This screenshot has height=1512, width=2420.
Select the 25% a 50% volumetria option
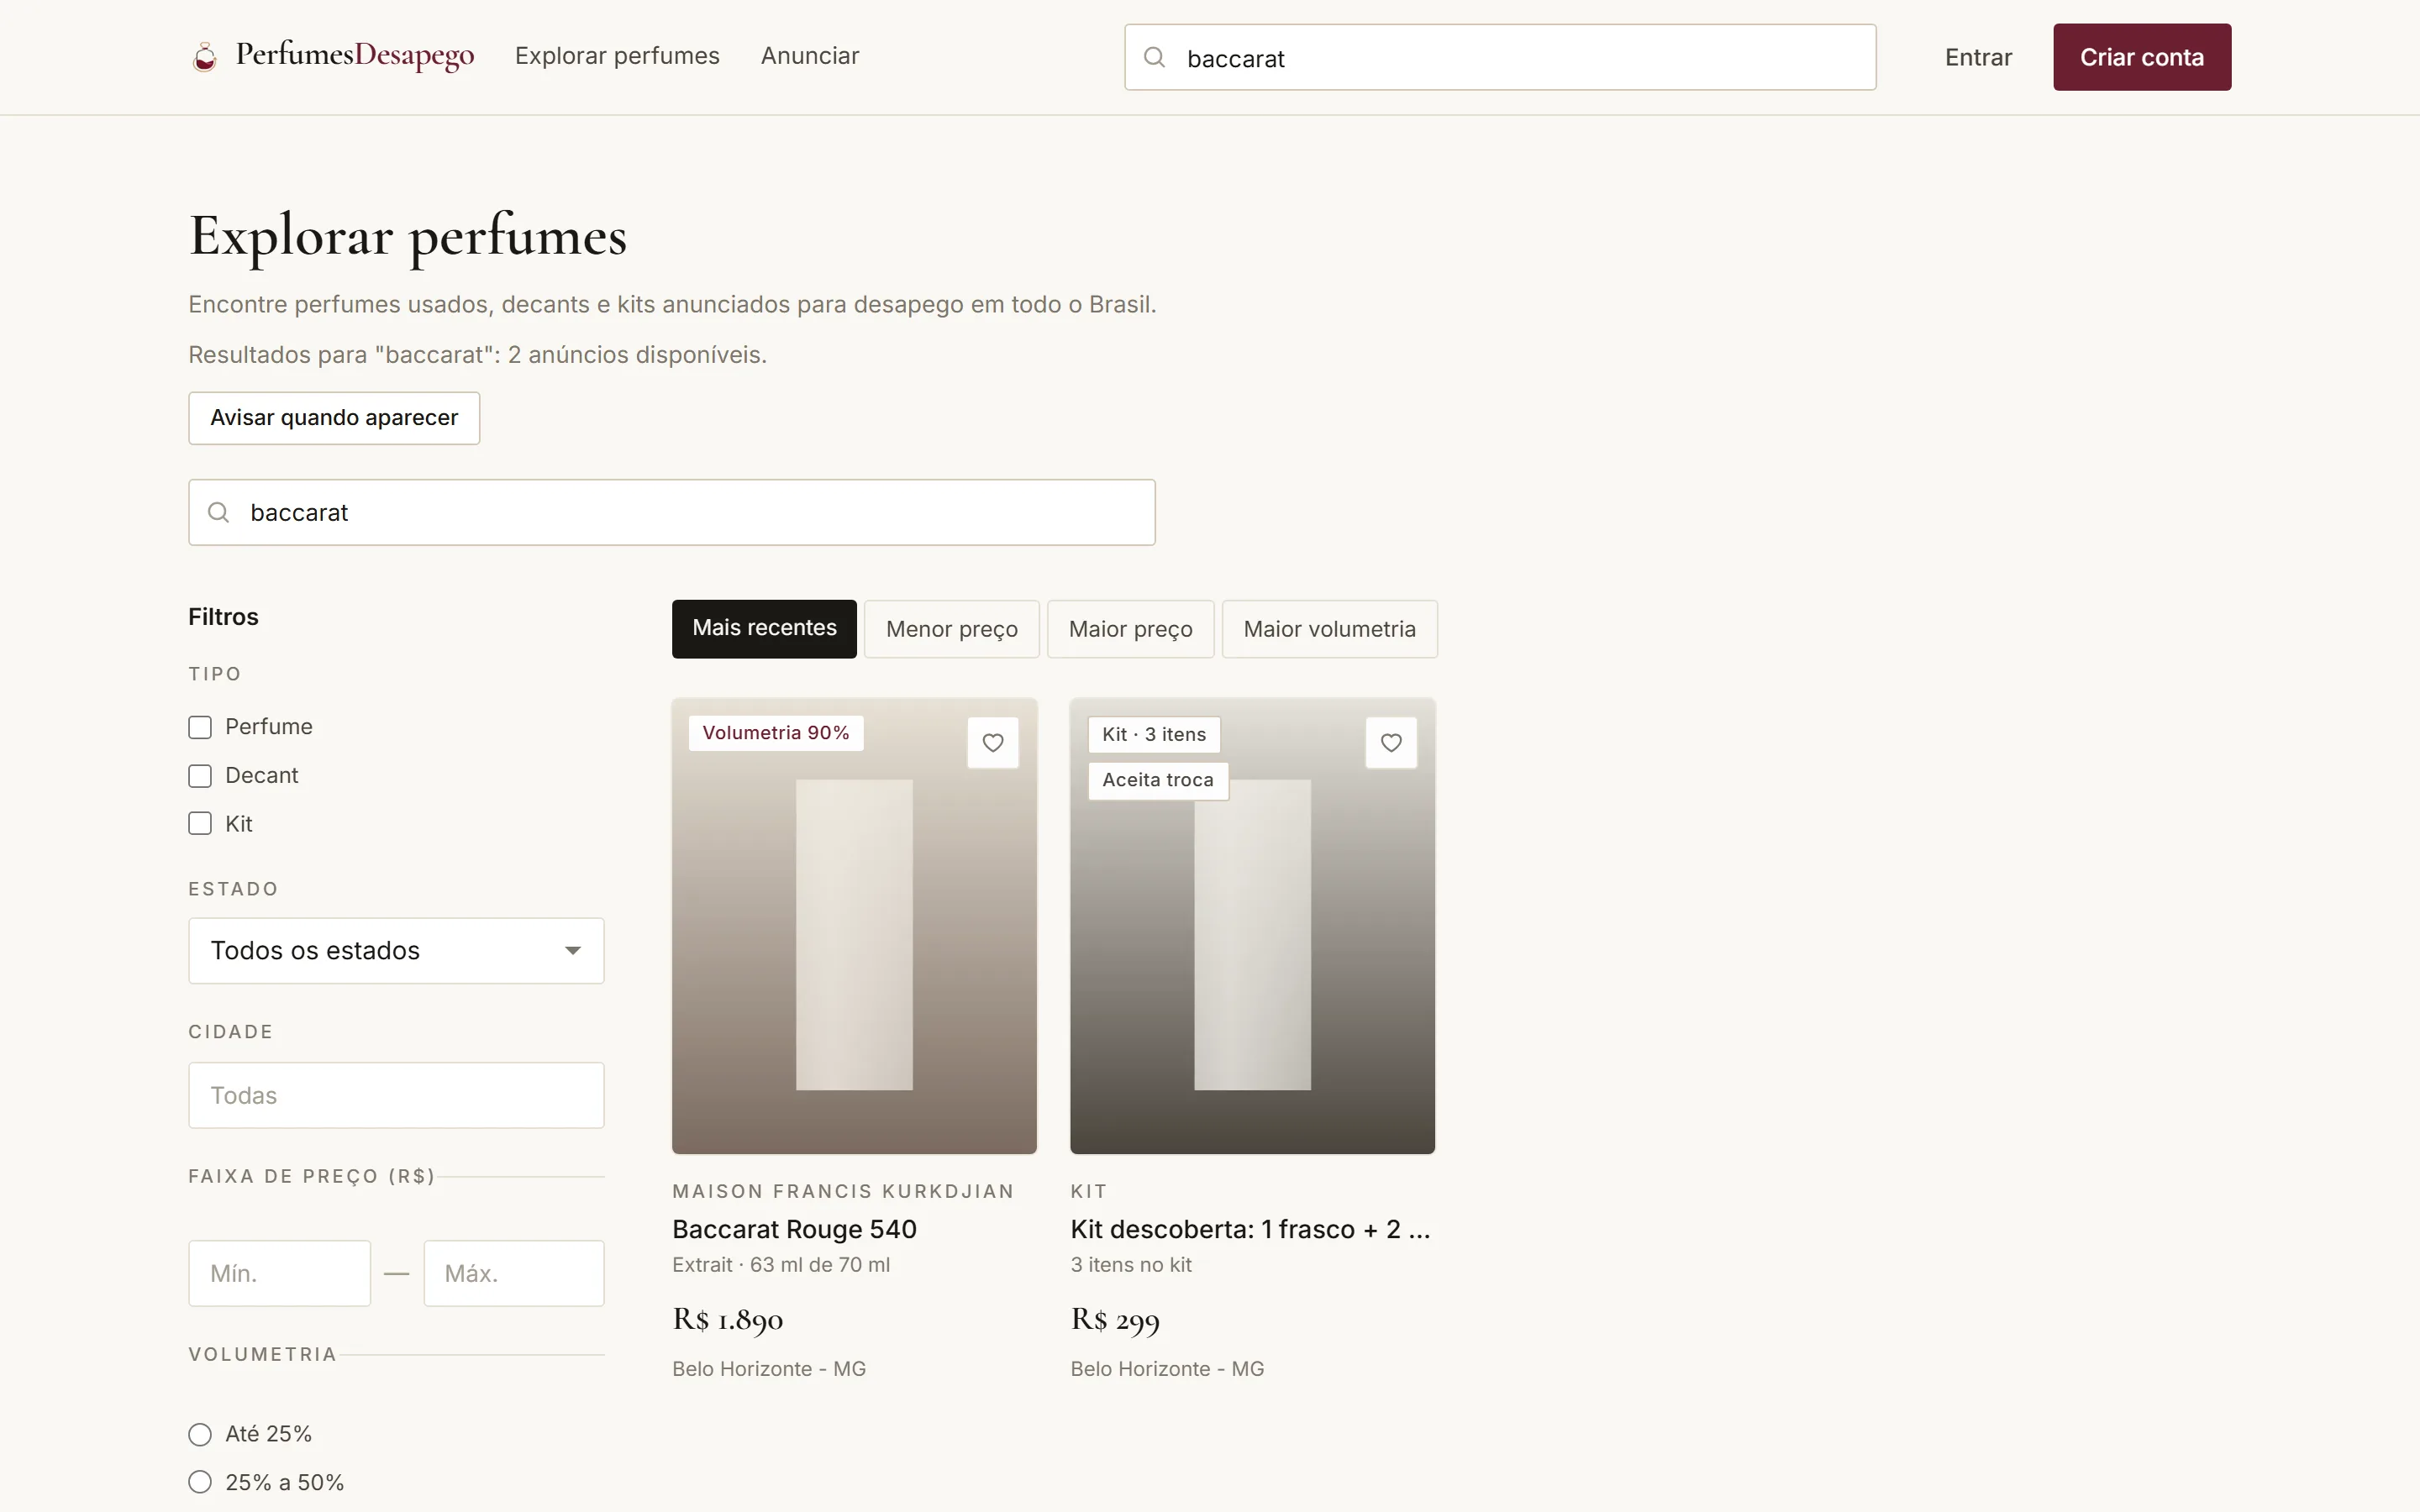200,1482
